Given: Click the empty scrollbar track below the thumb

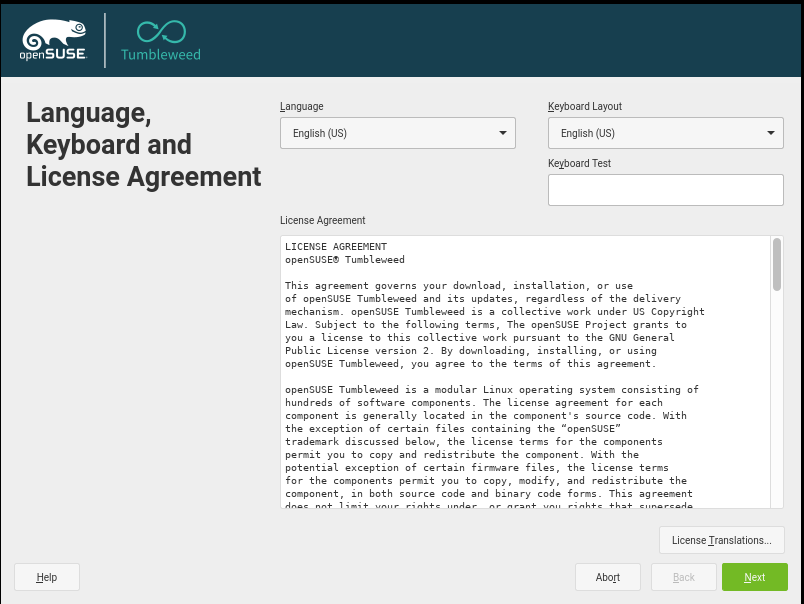Looking at the screenshot, I should pyautogui.click(x=777, y=400).
